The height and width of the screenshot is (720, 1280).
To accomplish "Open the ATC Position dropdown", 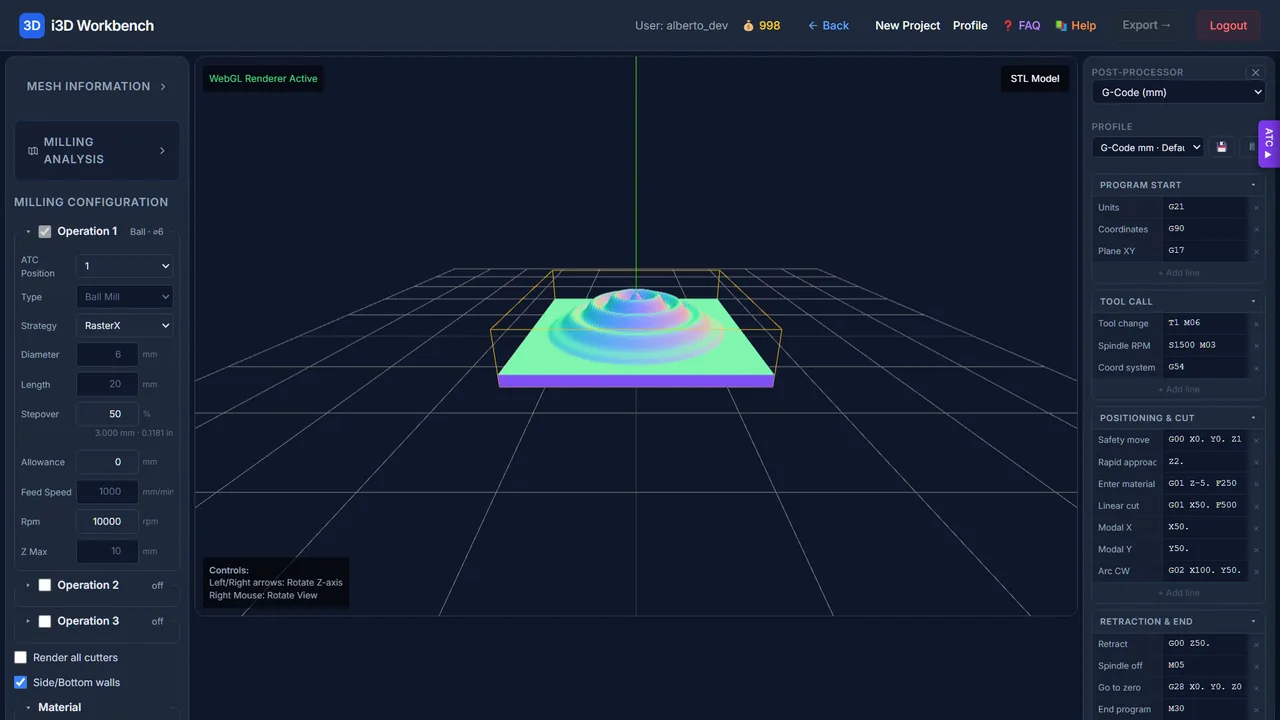I will [124, 266].
